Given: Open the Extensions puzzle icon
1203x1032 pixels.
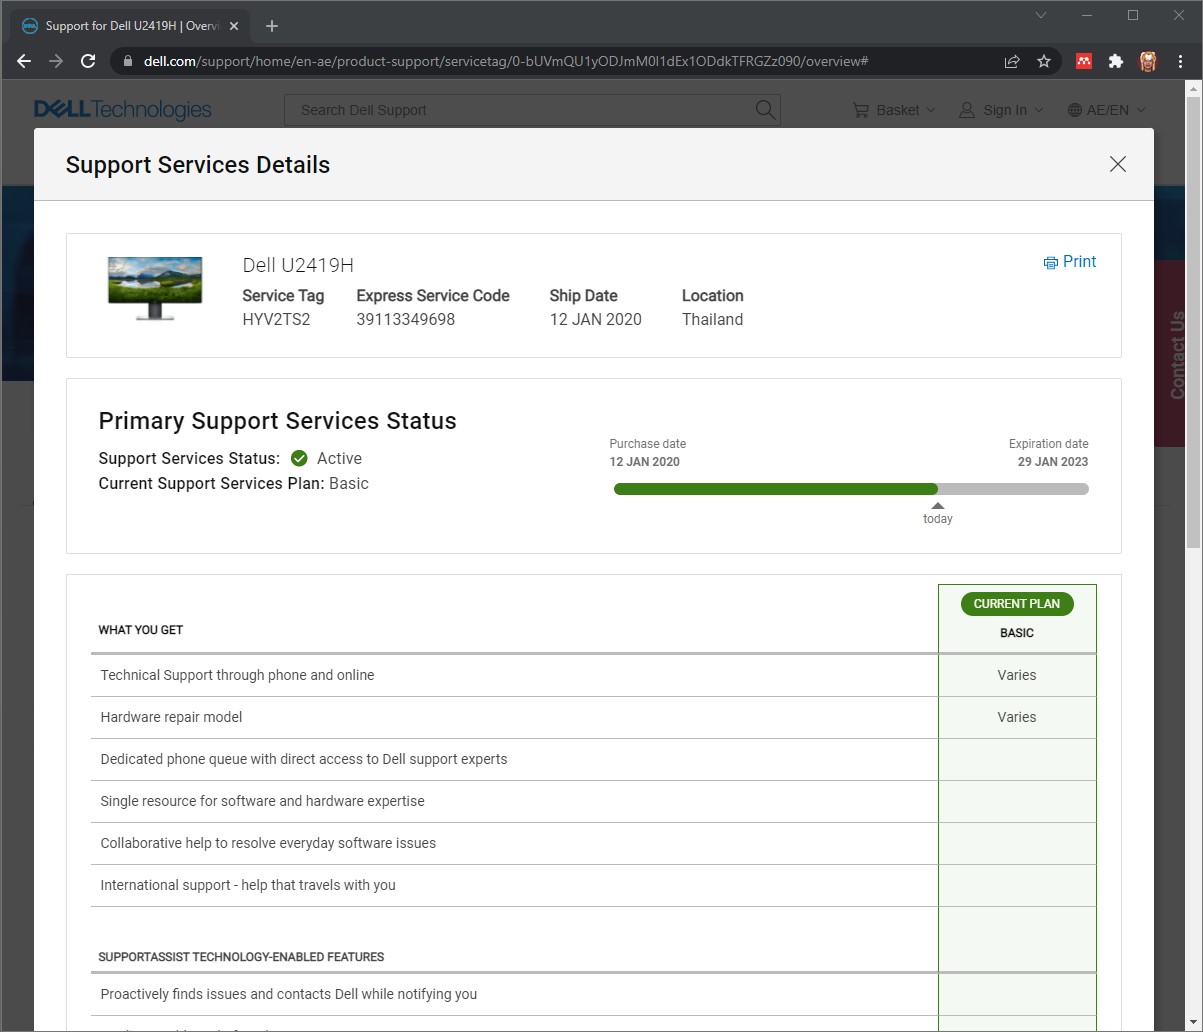Looking at the screenshot, I should 1116,61.
